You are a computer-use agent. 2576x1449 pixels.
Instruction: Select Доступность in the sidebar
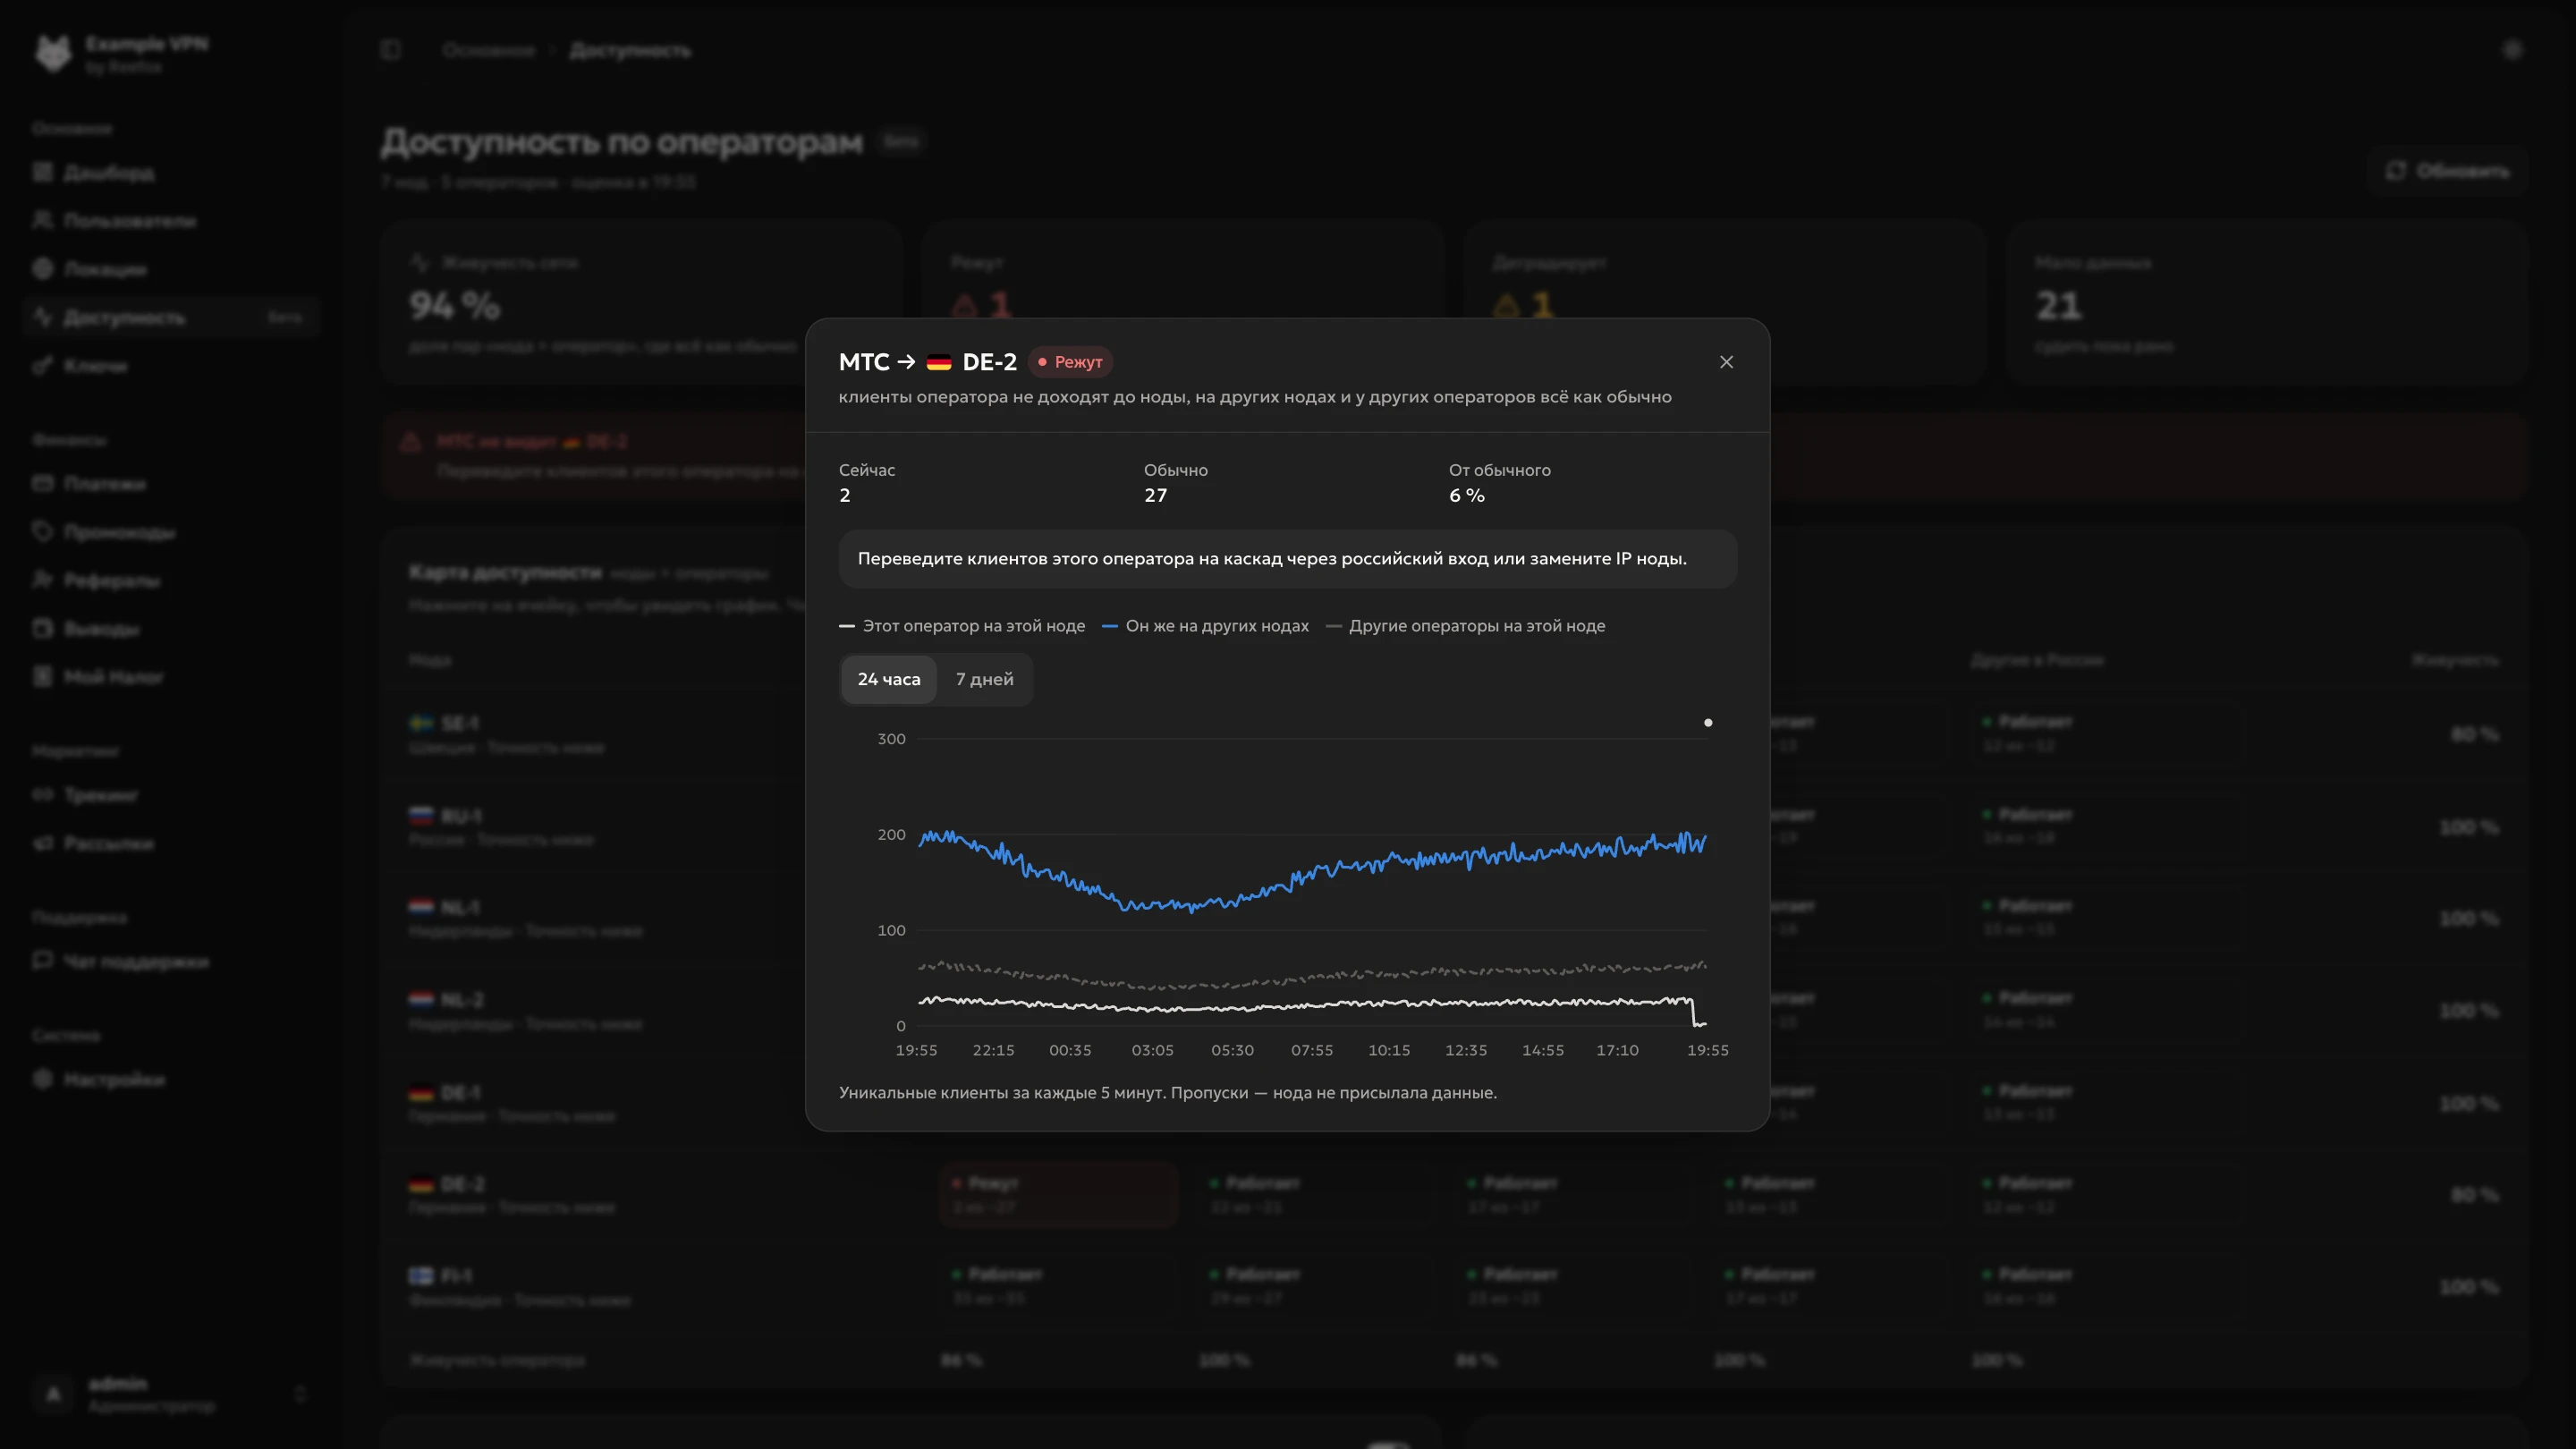[170, 317]
